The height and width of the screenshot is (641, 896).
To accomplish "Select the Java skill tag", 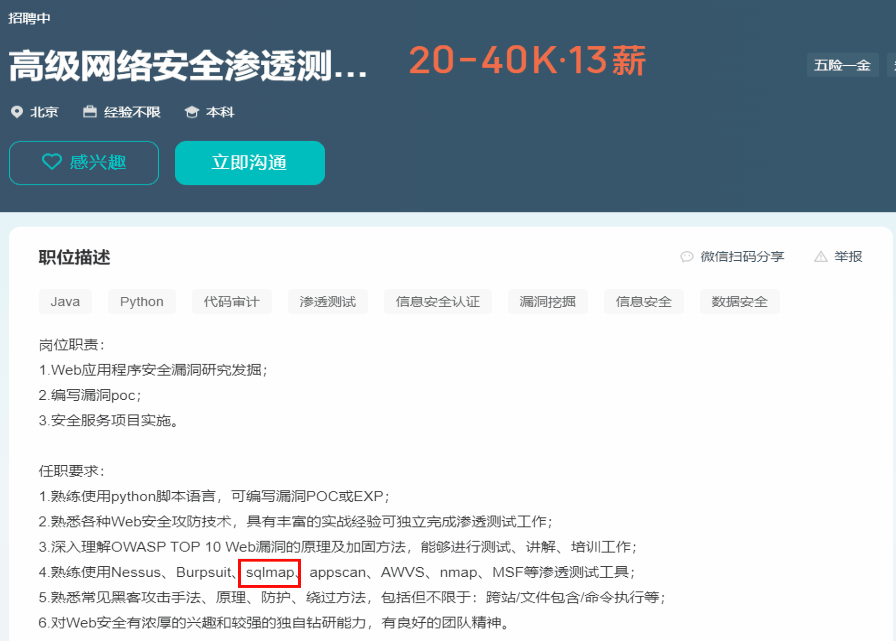I will tap(65, 302).
